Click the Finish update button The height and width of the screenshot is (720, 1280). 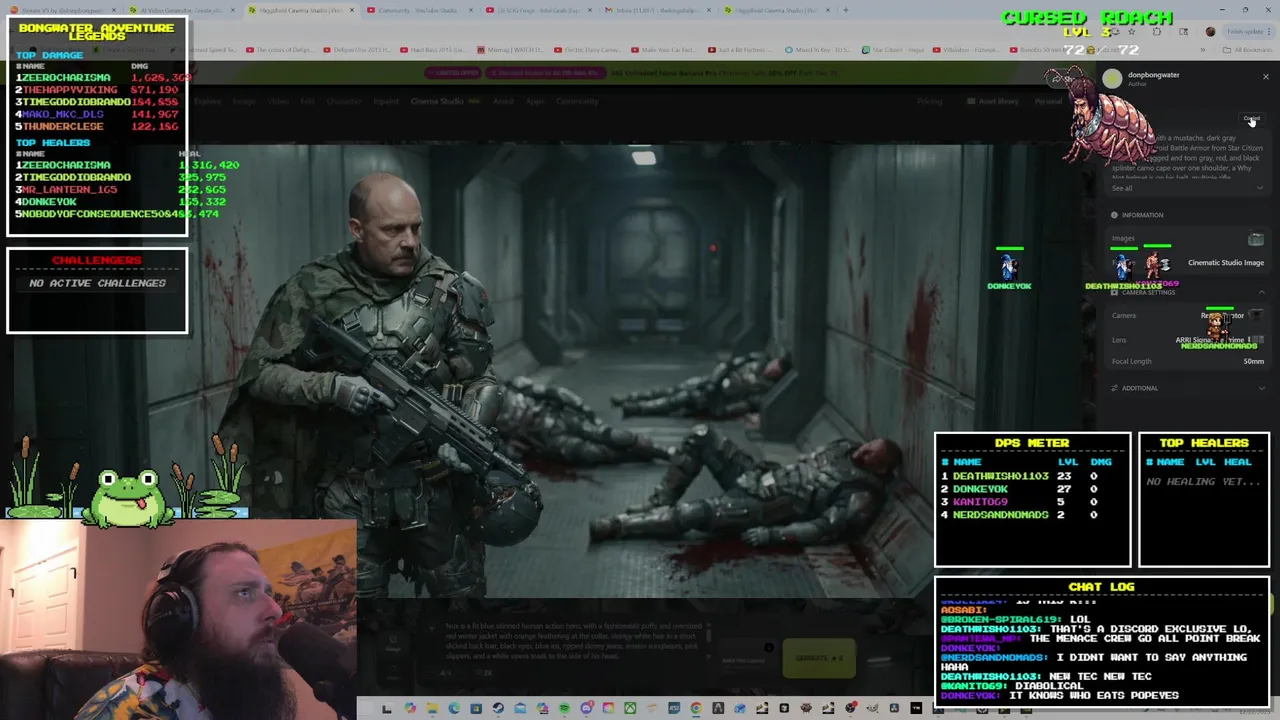click(1249, 31)
